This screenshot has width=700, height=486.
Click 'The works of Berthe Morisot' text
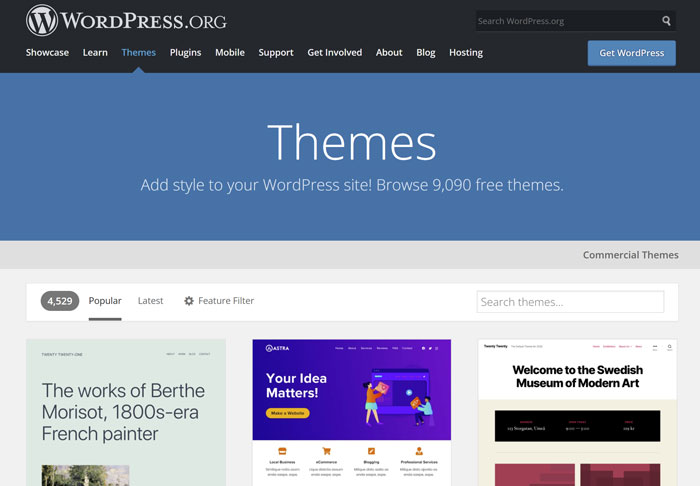(x=123, y=412)
